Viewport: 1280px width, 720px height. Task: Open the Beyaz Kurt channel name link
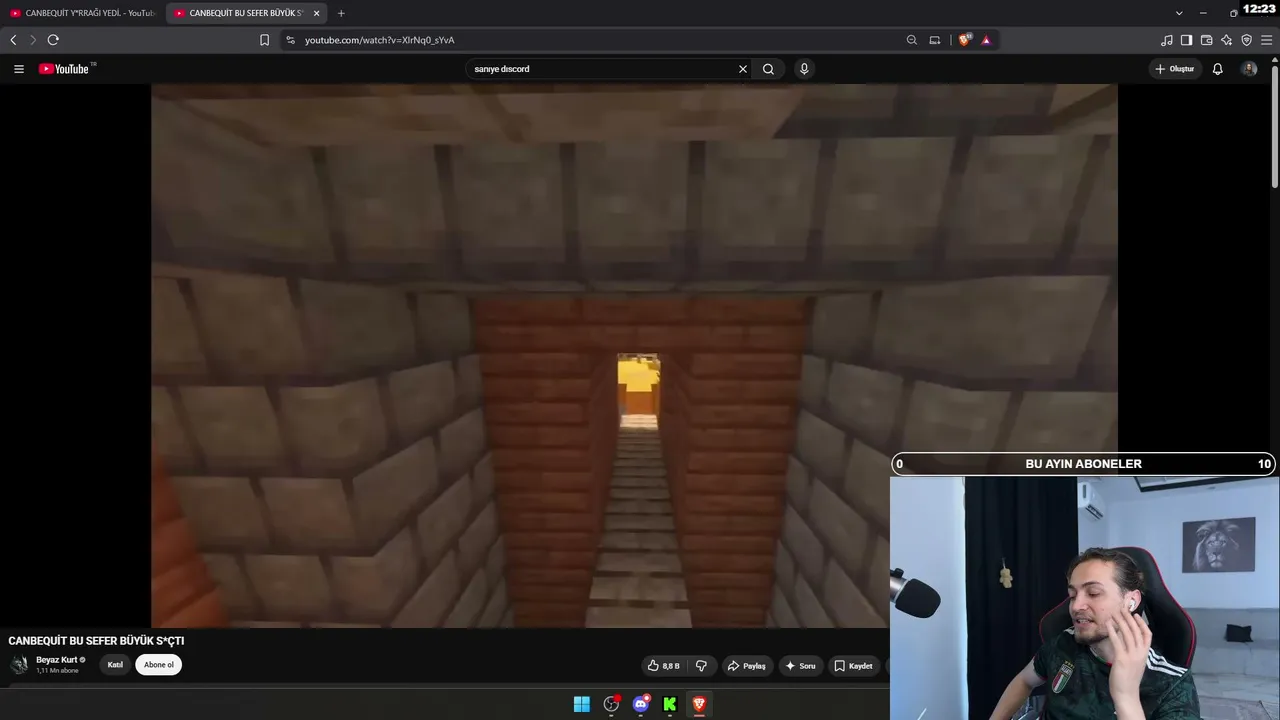(x=57, y=660)
